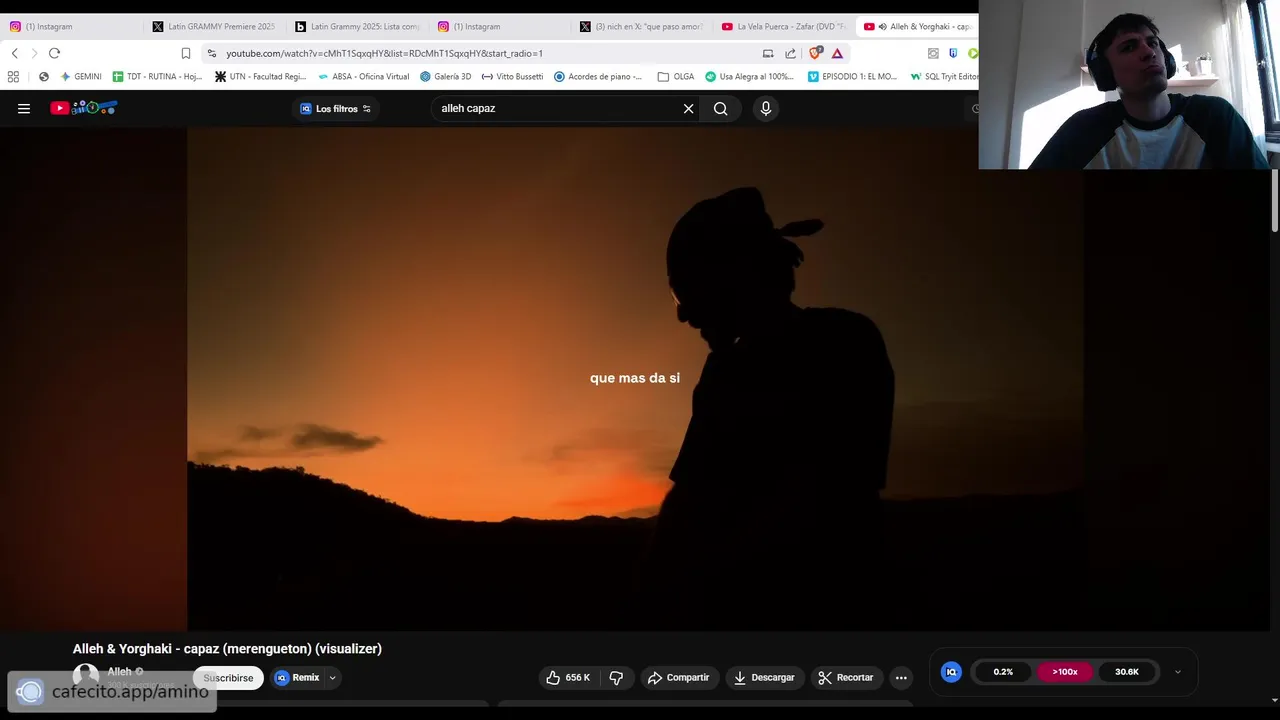Click the Bitwarden shield extension icon

tap(953, 53)
